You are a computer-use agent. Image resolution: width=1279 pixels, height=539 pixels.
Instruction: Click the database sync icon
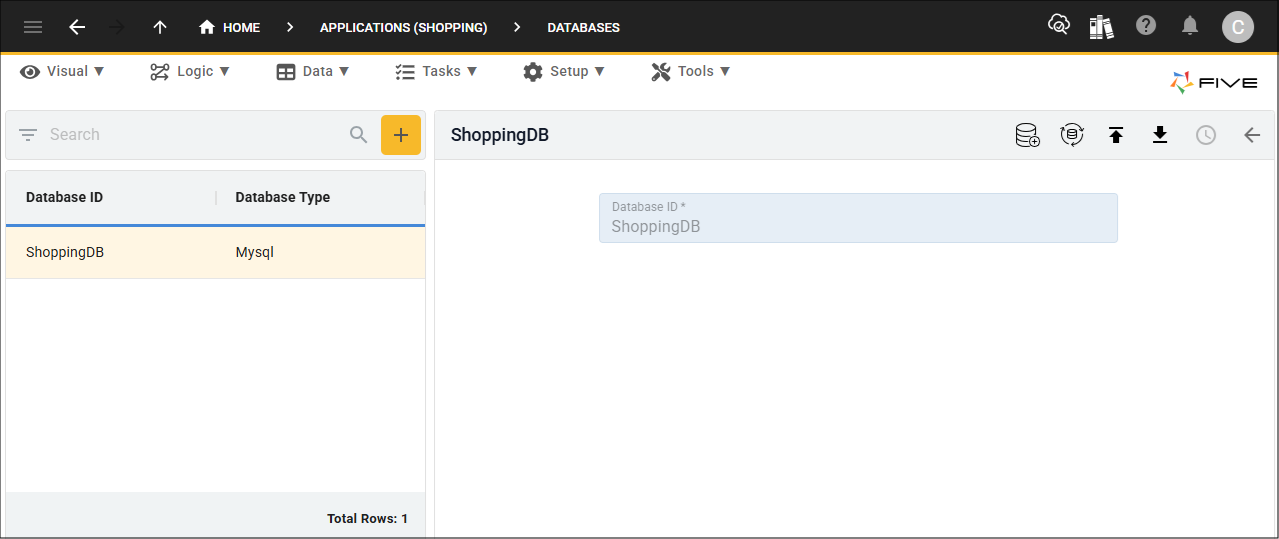tap(1072, 135)
